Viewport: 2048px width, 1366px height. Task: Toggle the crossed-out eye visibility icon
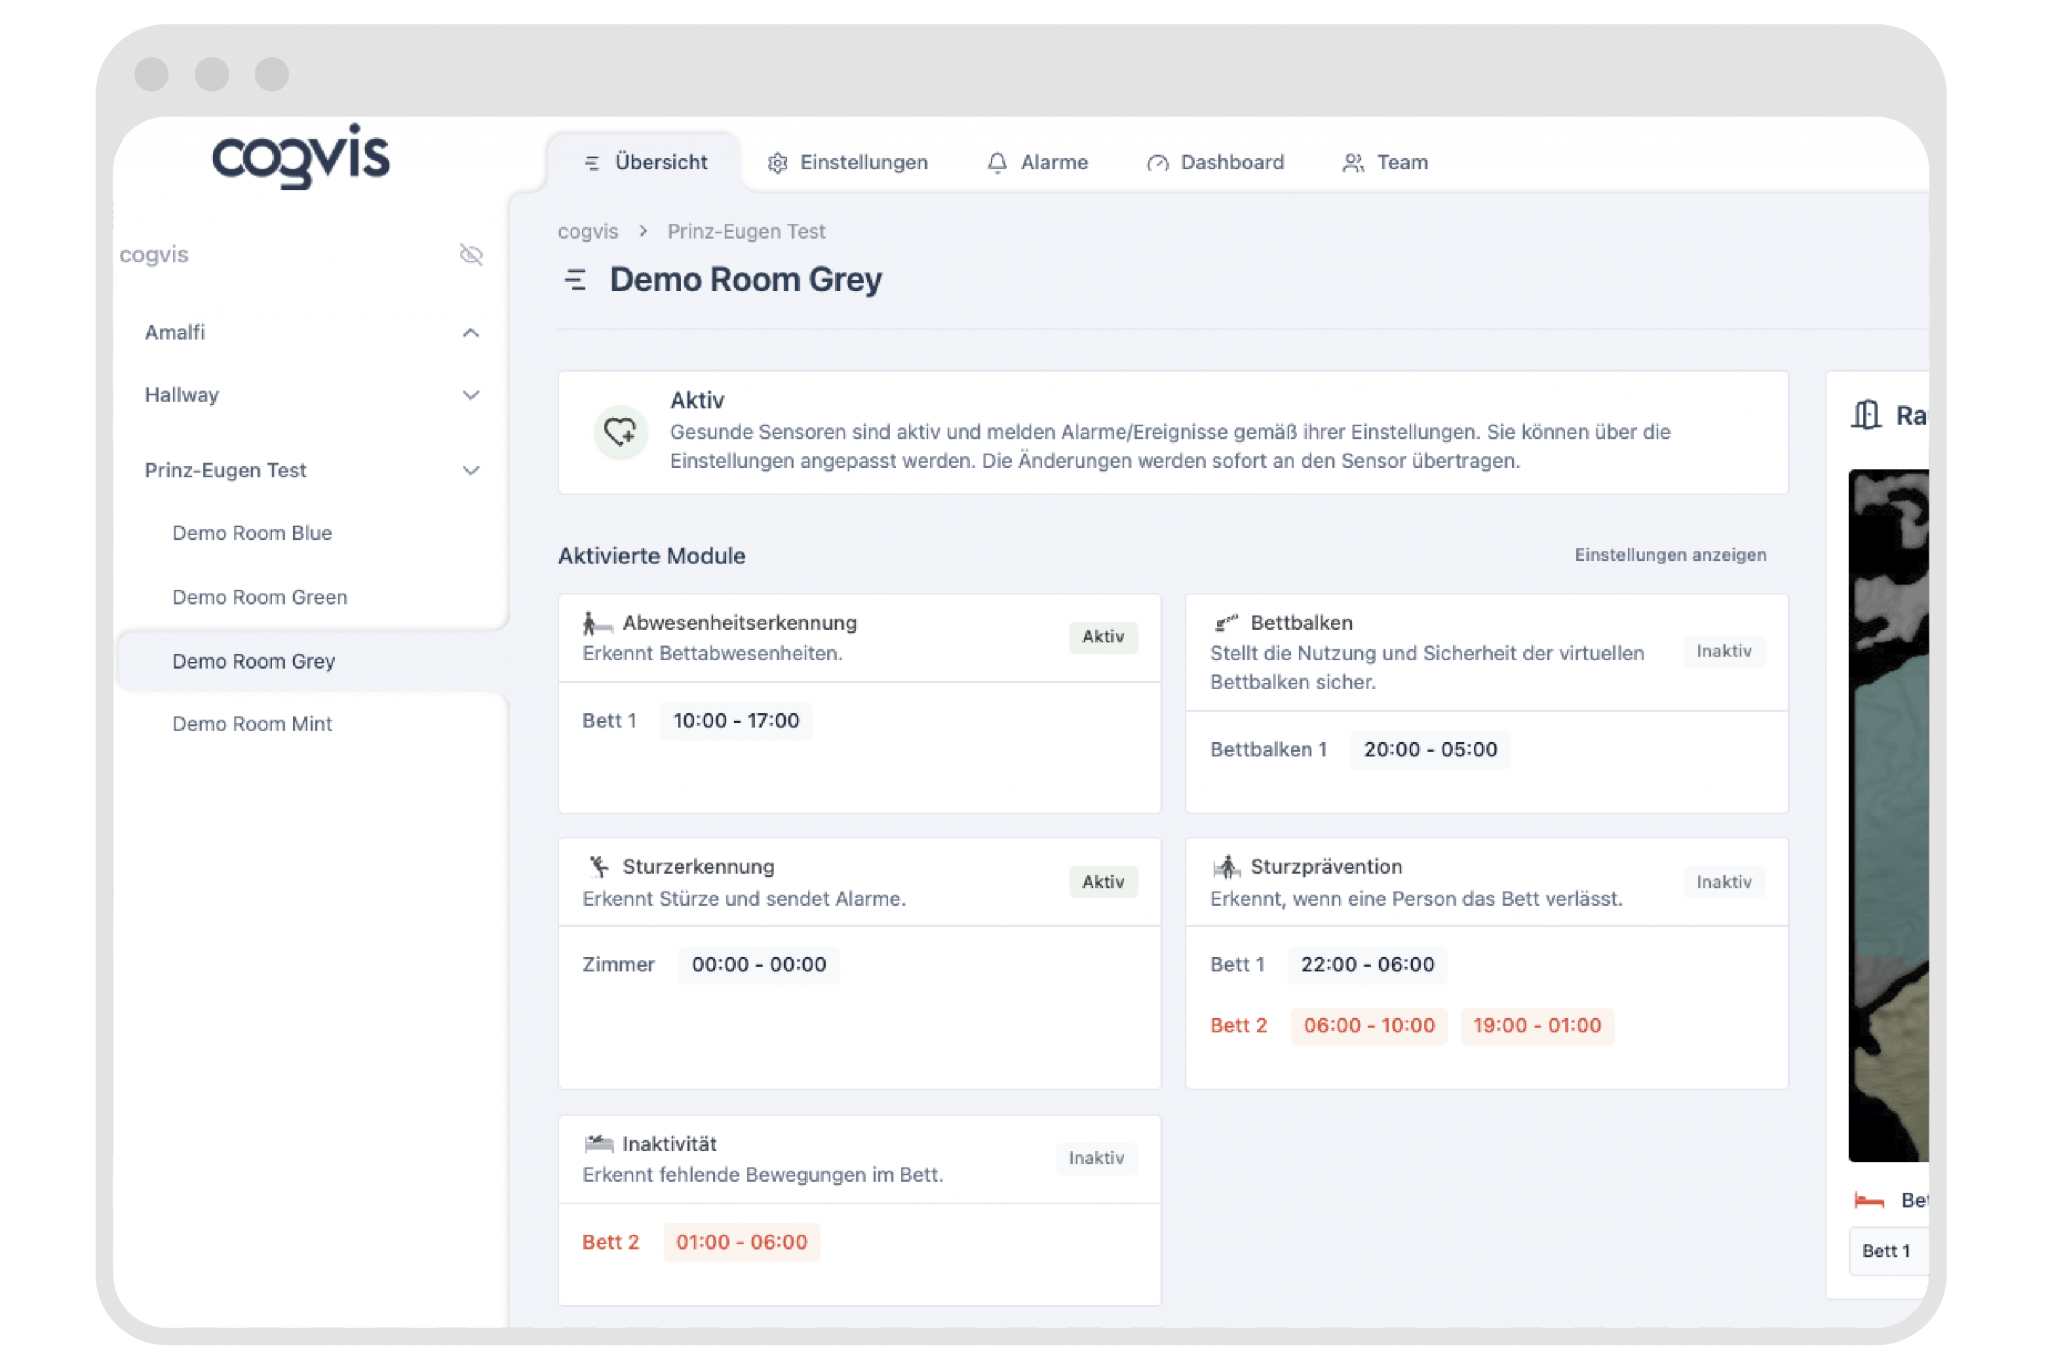click(471, 255)
